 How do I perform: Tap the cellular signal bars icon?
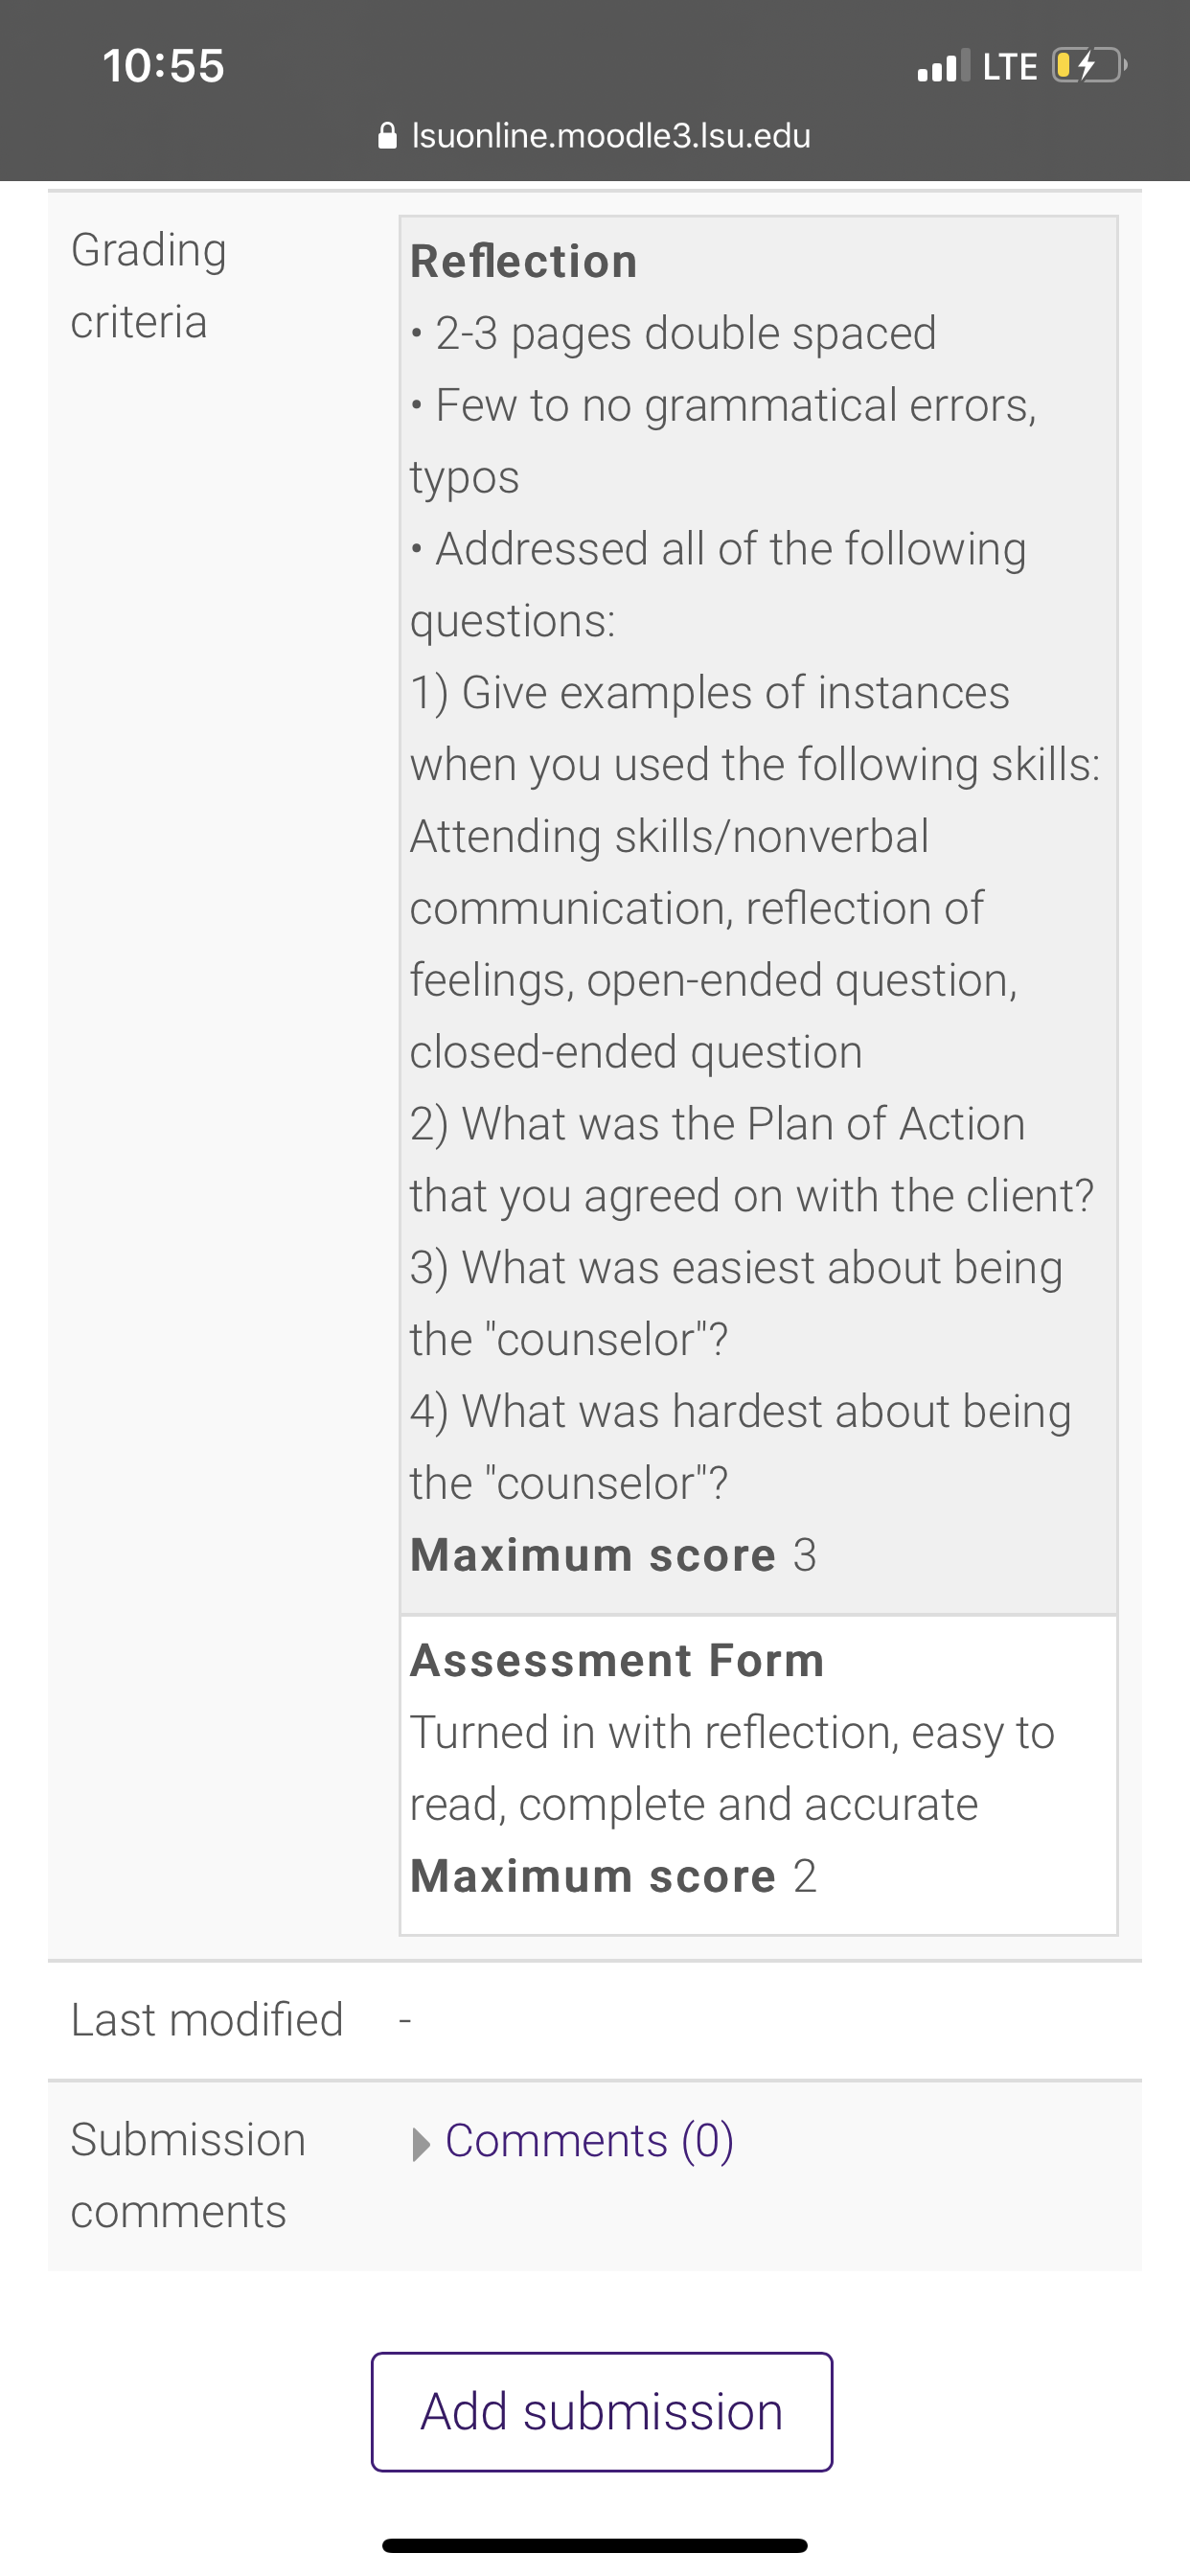coord(943,66)
